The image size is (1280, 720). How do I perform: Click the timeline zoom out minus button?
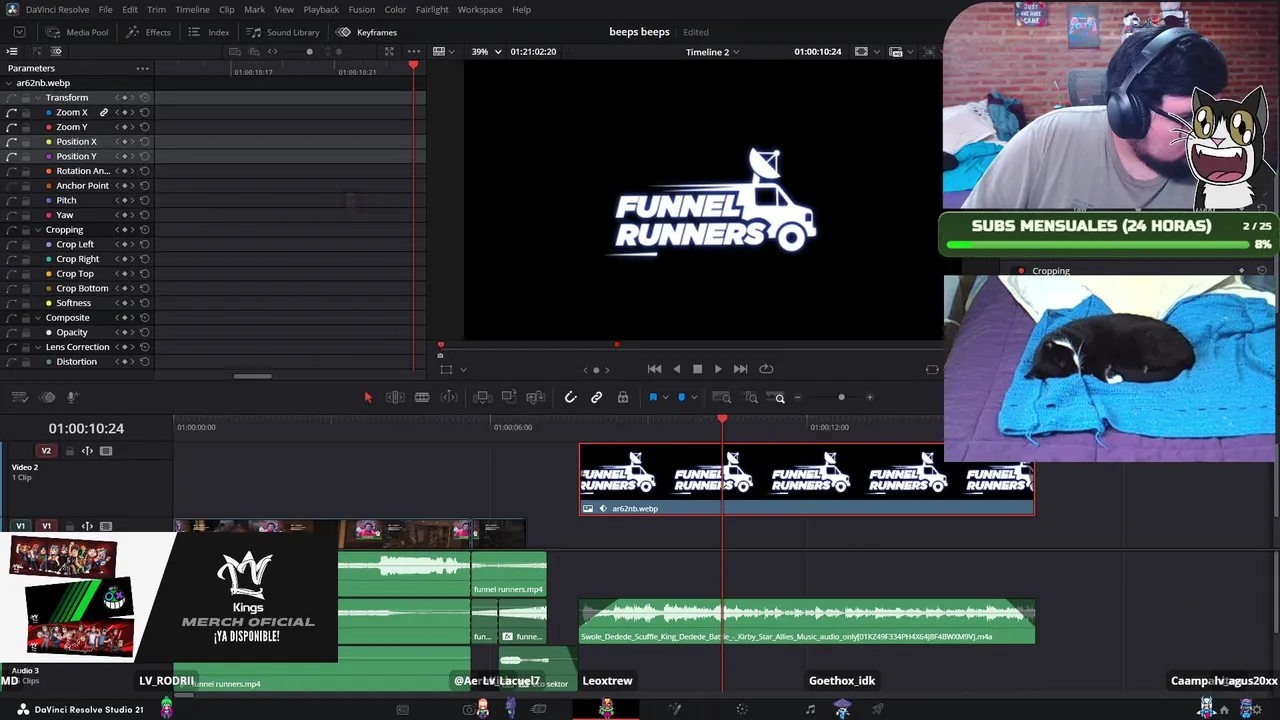click(x=797, y=398)
